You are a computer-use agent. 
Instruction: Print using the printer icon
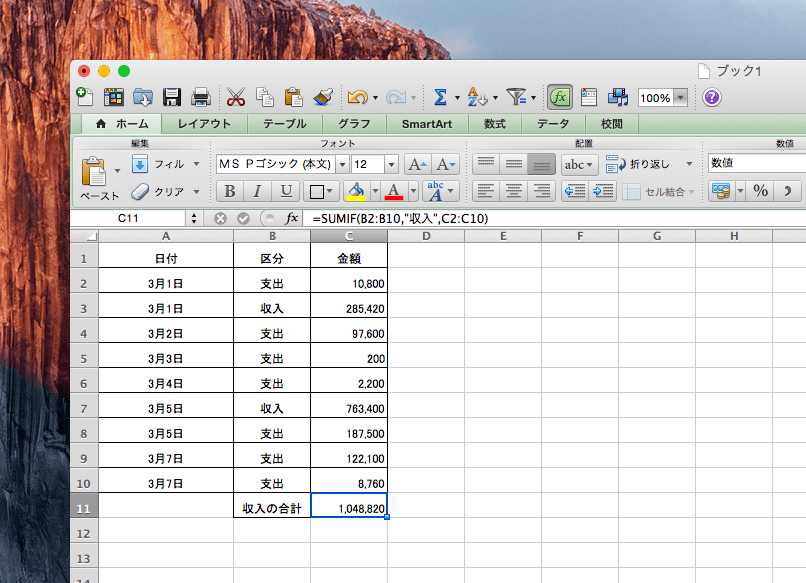pos(200,97)
